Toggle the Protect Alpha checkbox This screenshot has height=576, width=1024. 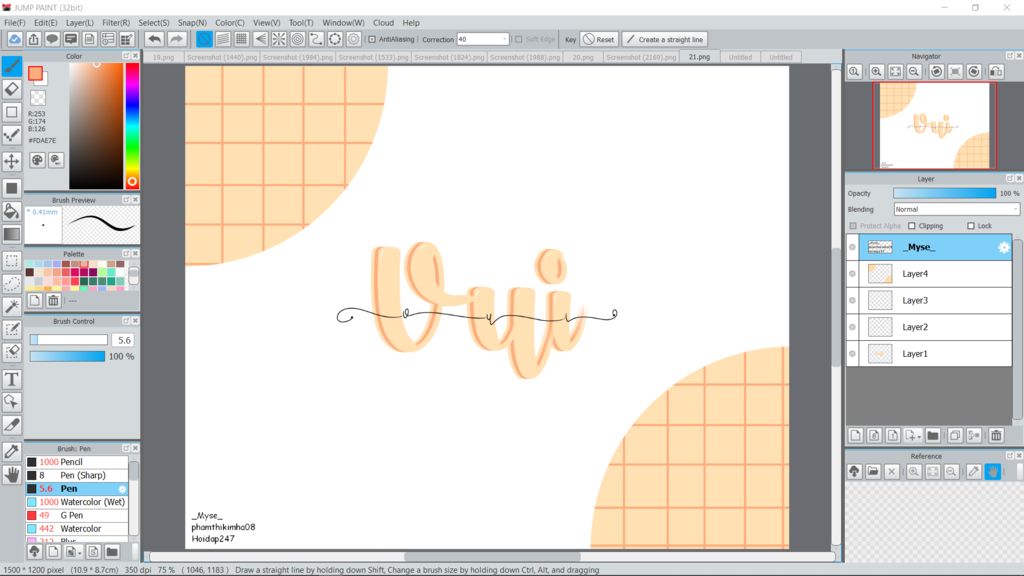tap(854, 226)
